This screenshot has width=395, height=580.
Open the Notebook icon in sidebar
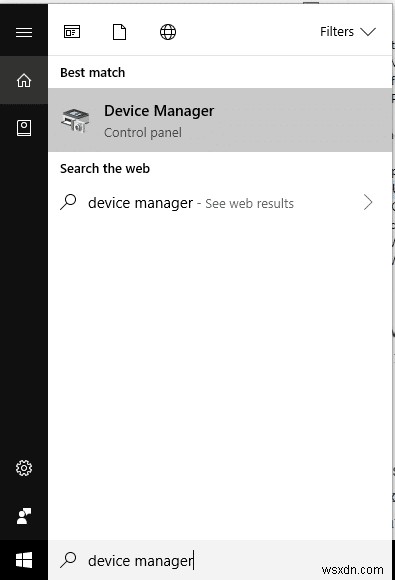tap(24, 128)
